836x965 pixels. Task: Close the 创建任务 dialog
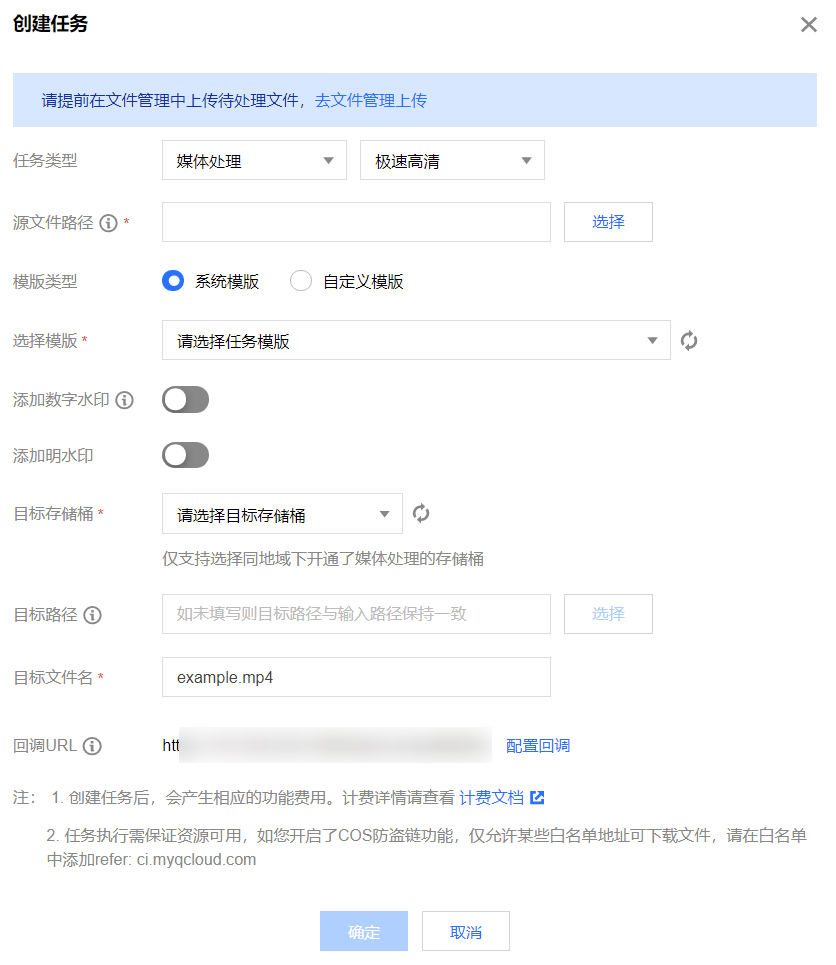pyautogui.click(x=808, y=25)
